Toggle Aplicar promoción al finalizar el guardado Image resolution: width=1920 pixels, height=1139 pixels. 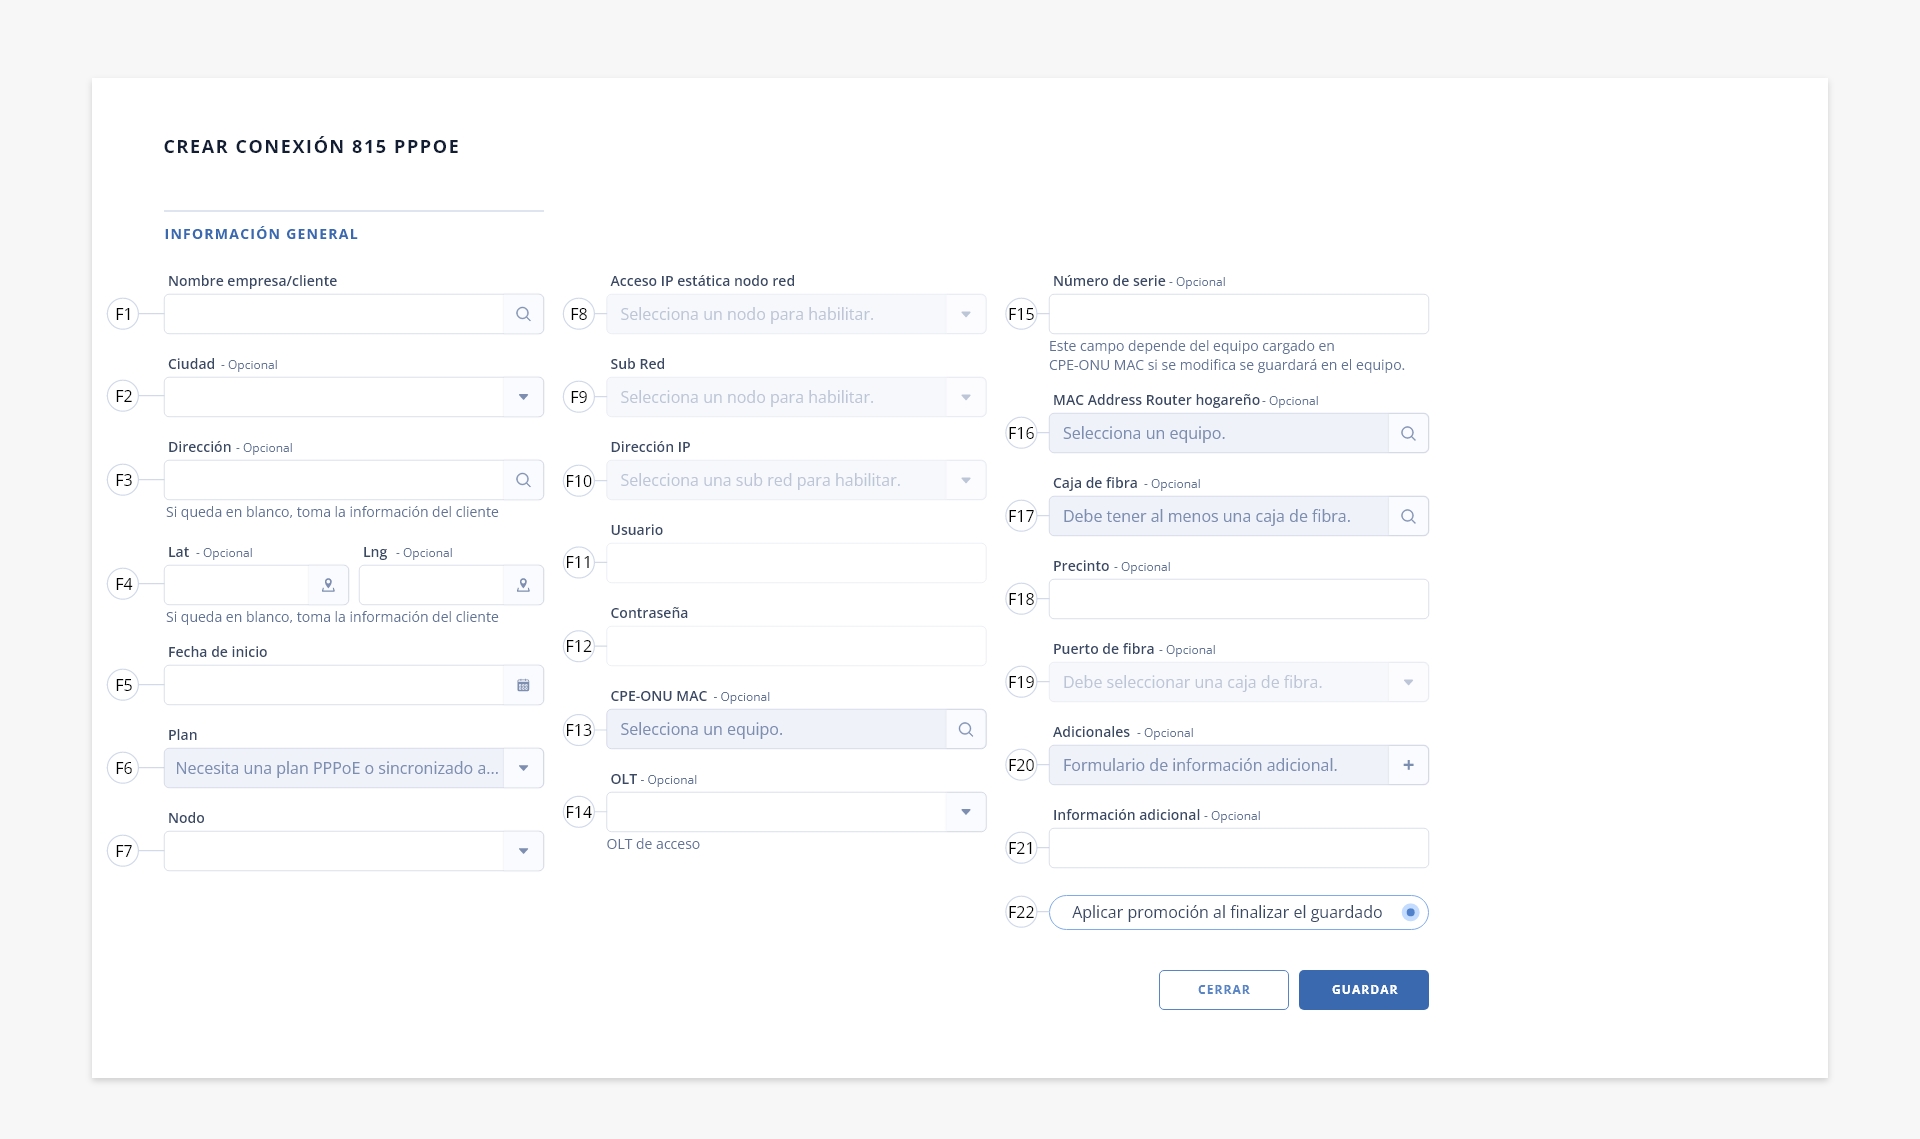click(x=1410, y=912)
